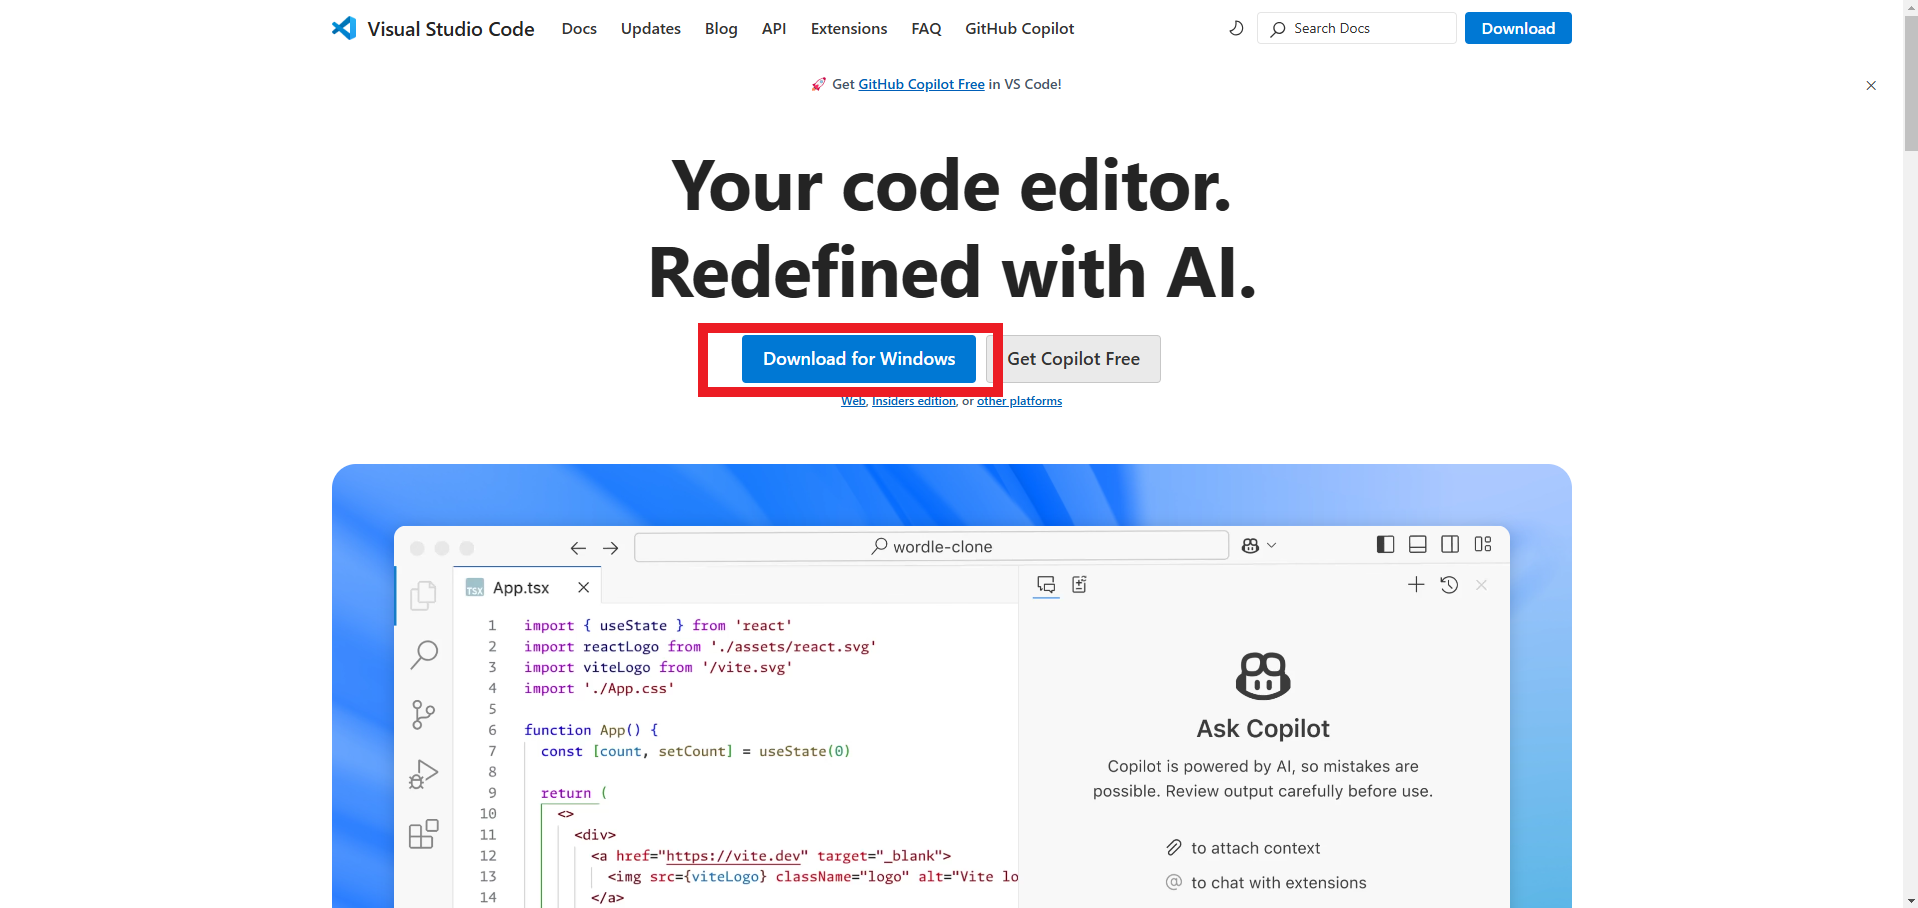
Task: Open the Search view in activity bar
Action: tap(424, 655)
